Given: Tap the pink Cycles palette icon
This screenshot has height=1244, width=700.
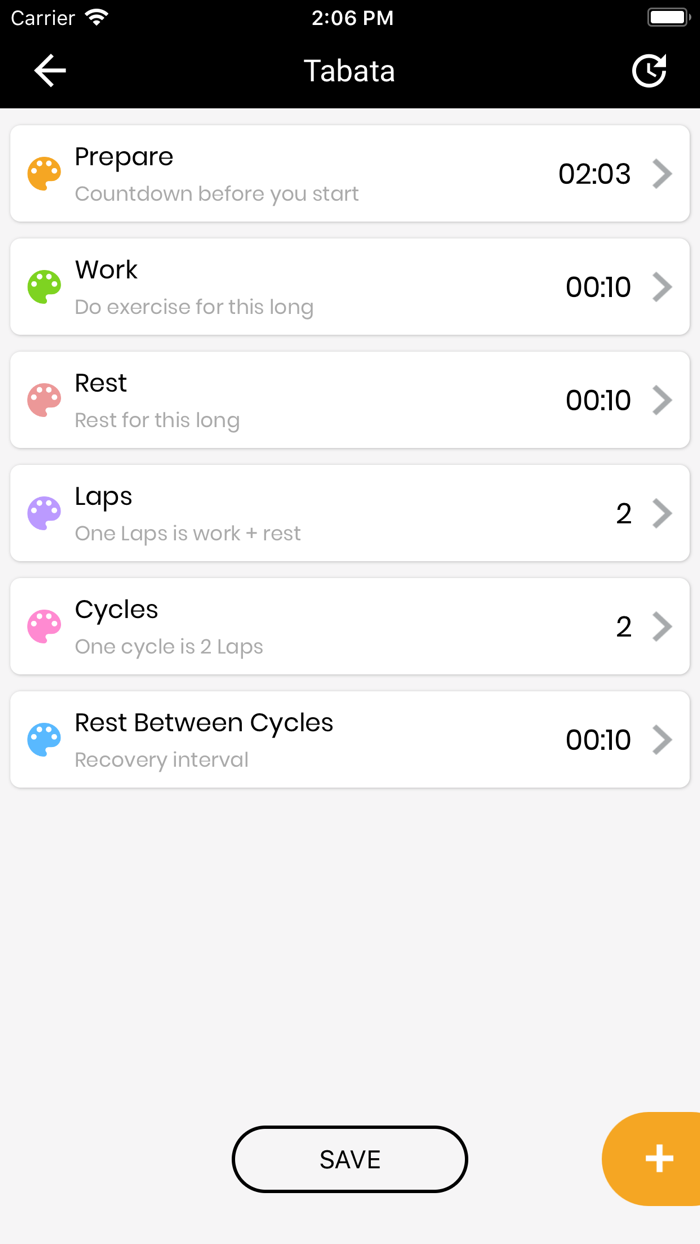Looking at the screenshot, I should 42,625.
